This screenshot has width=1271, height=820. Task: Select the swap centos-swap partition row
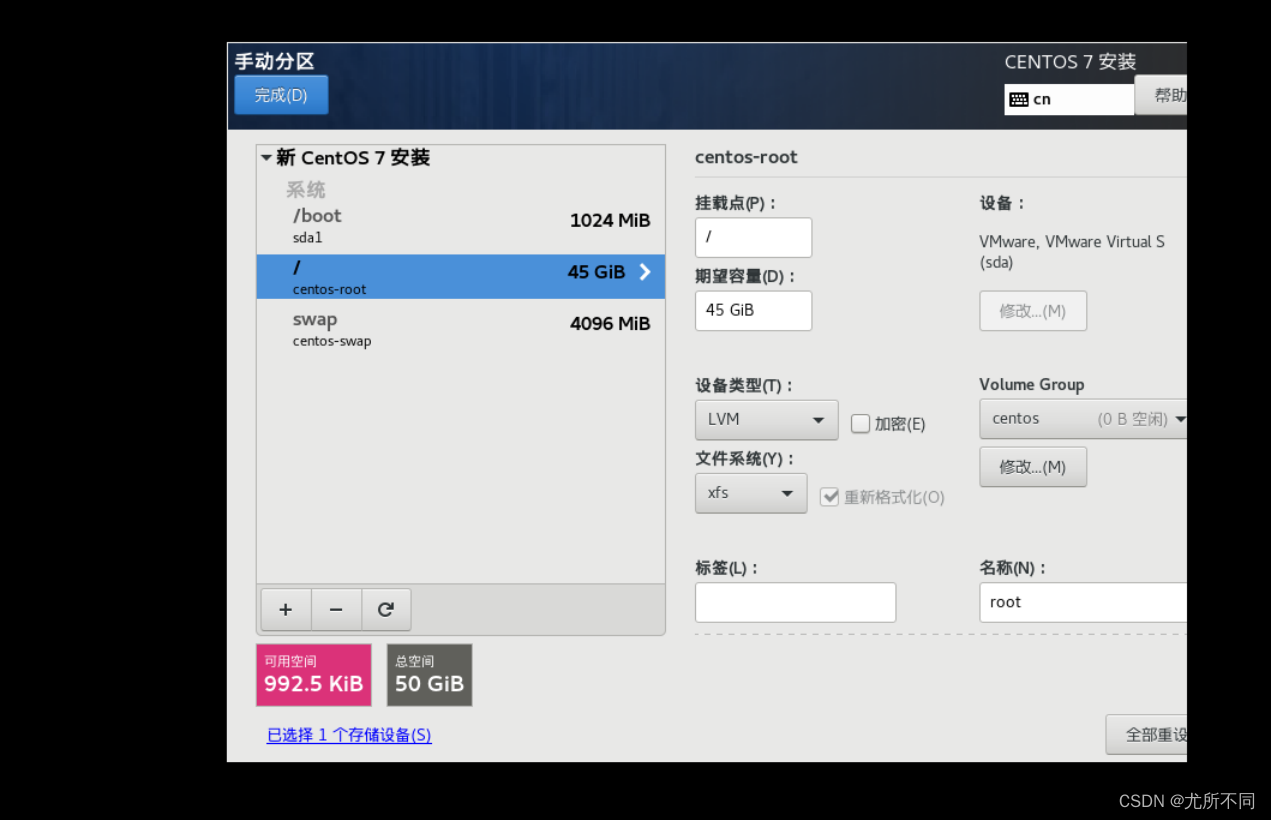(x=461, y=329)
